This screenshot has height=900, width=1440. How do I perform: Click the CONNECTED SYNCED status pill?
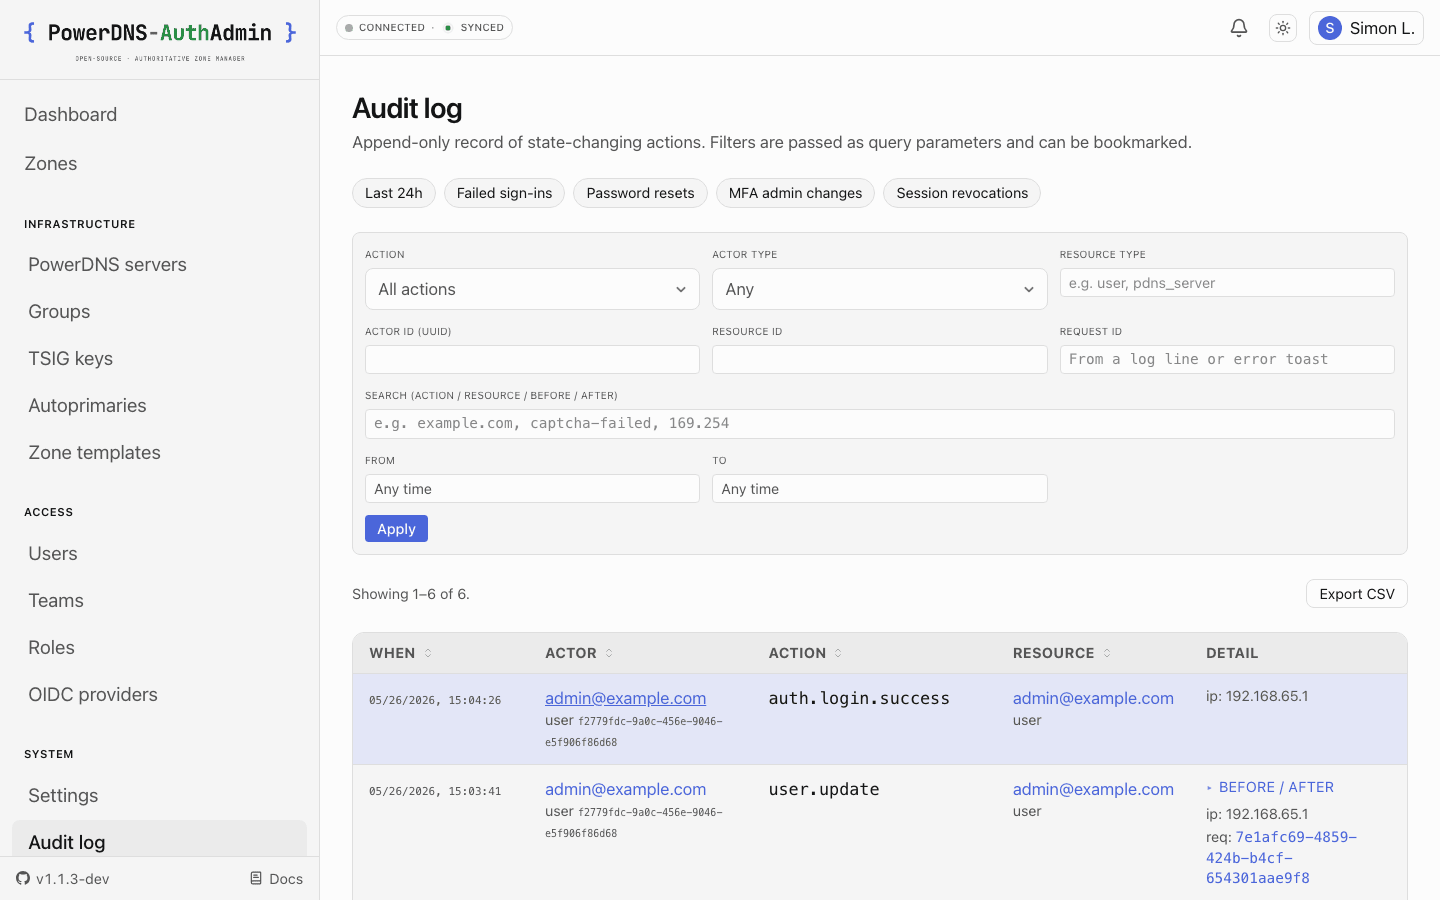[x=424, y=28]
